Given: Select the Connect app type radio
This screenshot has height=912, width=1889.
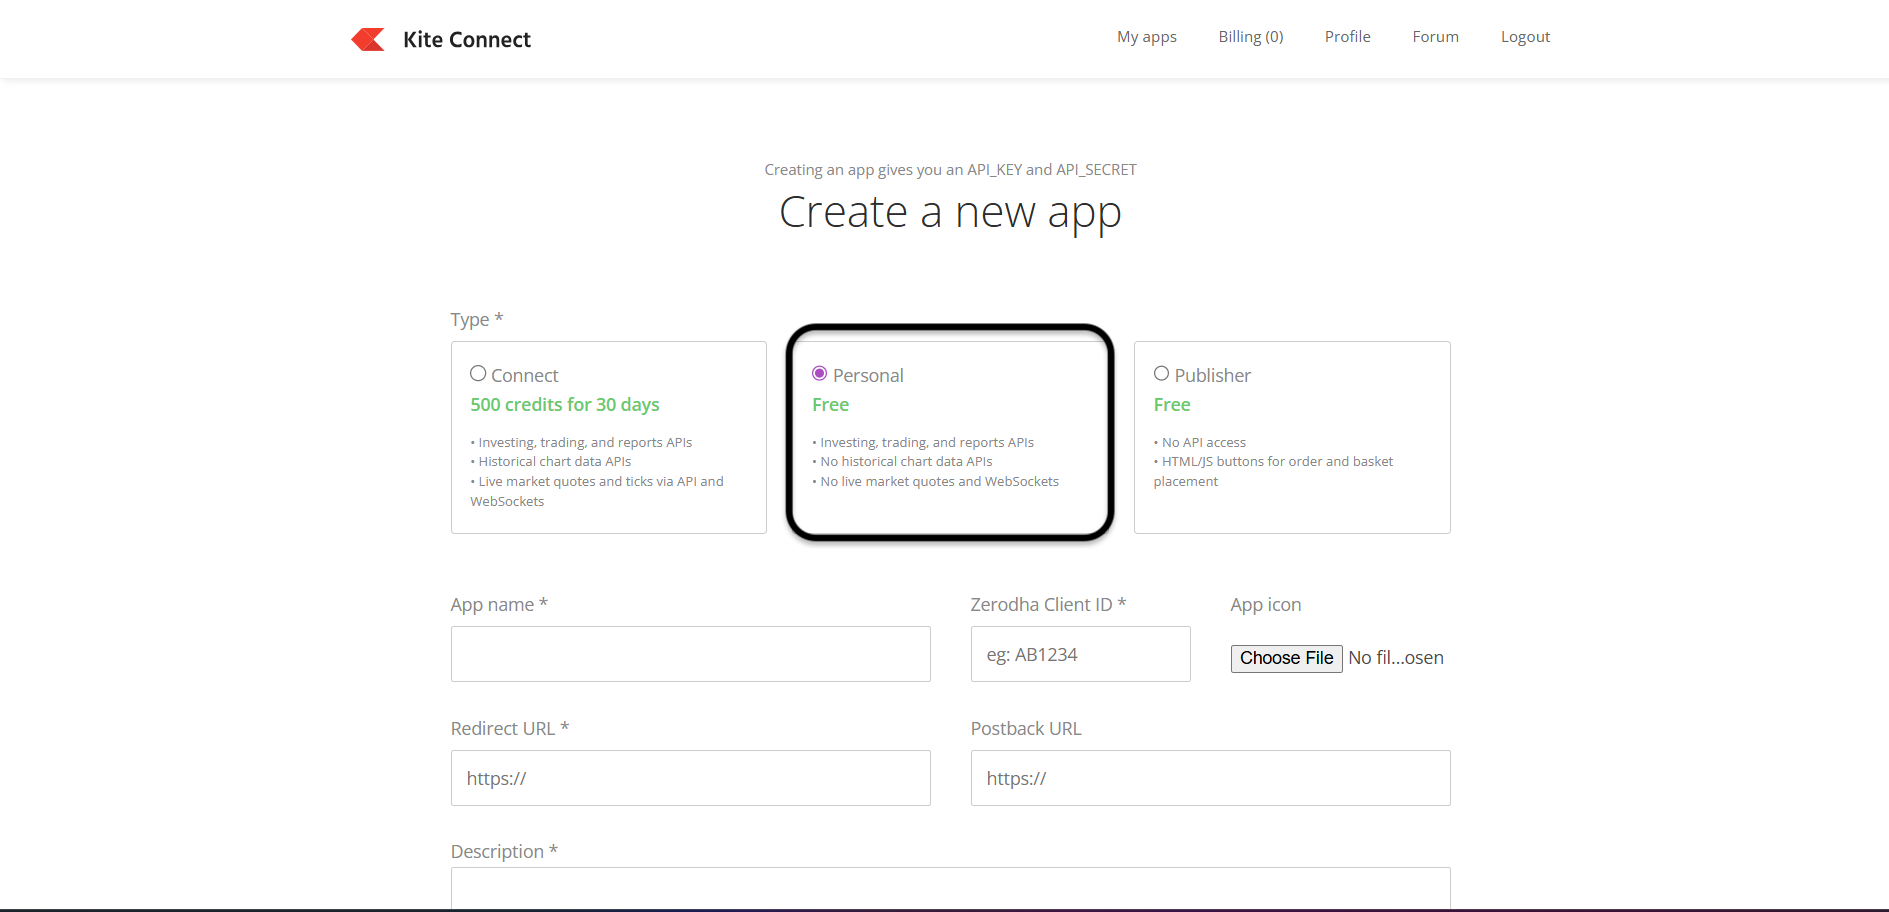Looking at the screenshot, I should pos(478,374).
